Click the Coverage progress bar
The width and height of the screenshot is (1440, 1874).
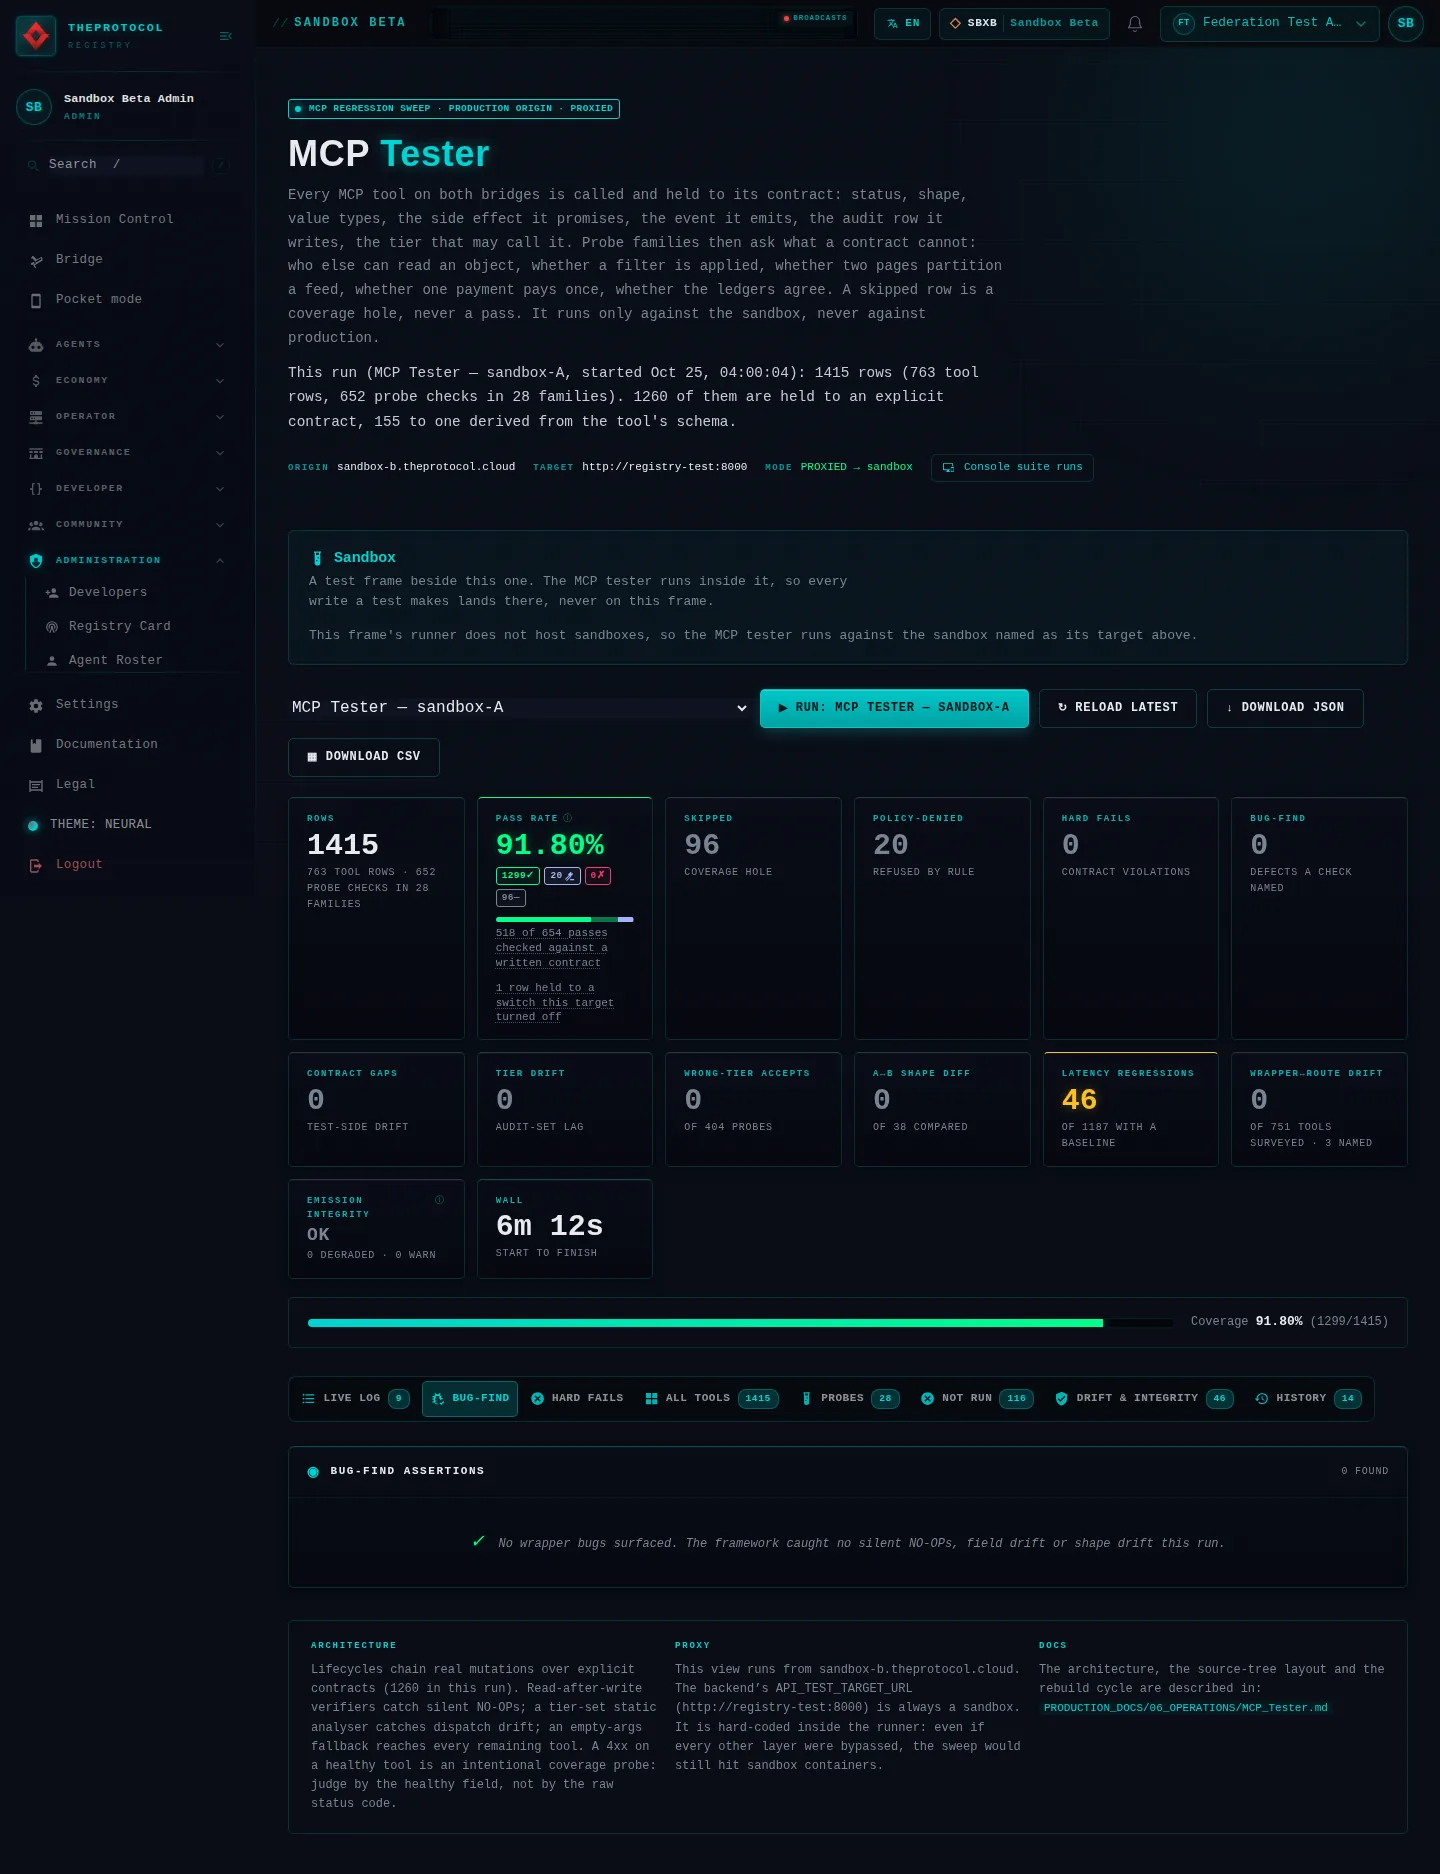click(740, 1323)
